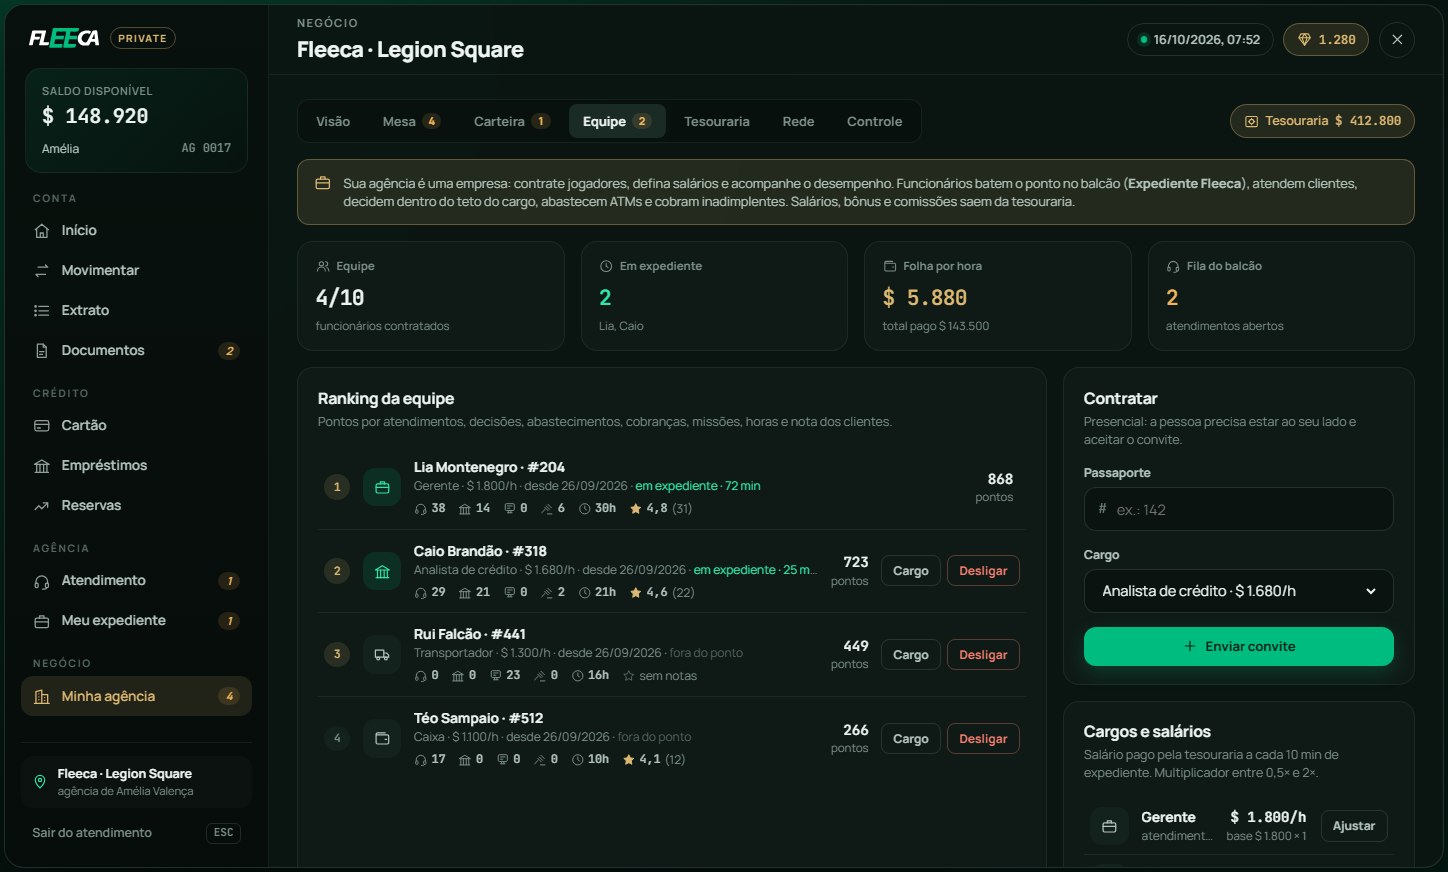This screenshot has height=872, width=1448.
Task: Send the invite with Enviar convite
Action: point(1238,647)
